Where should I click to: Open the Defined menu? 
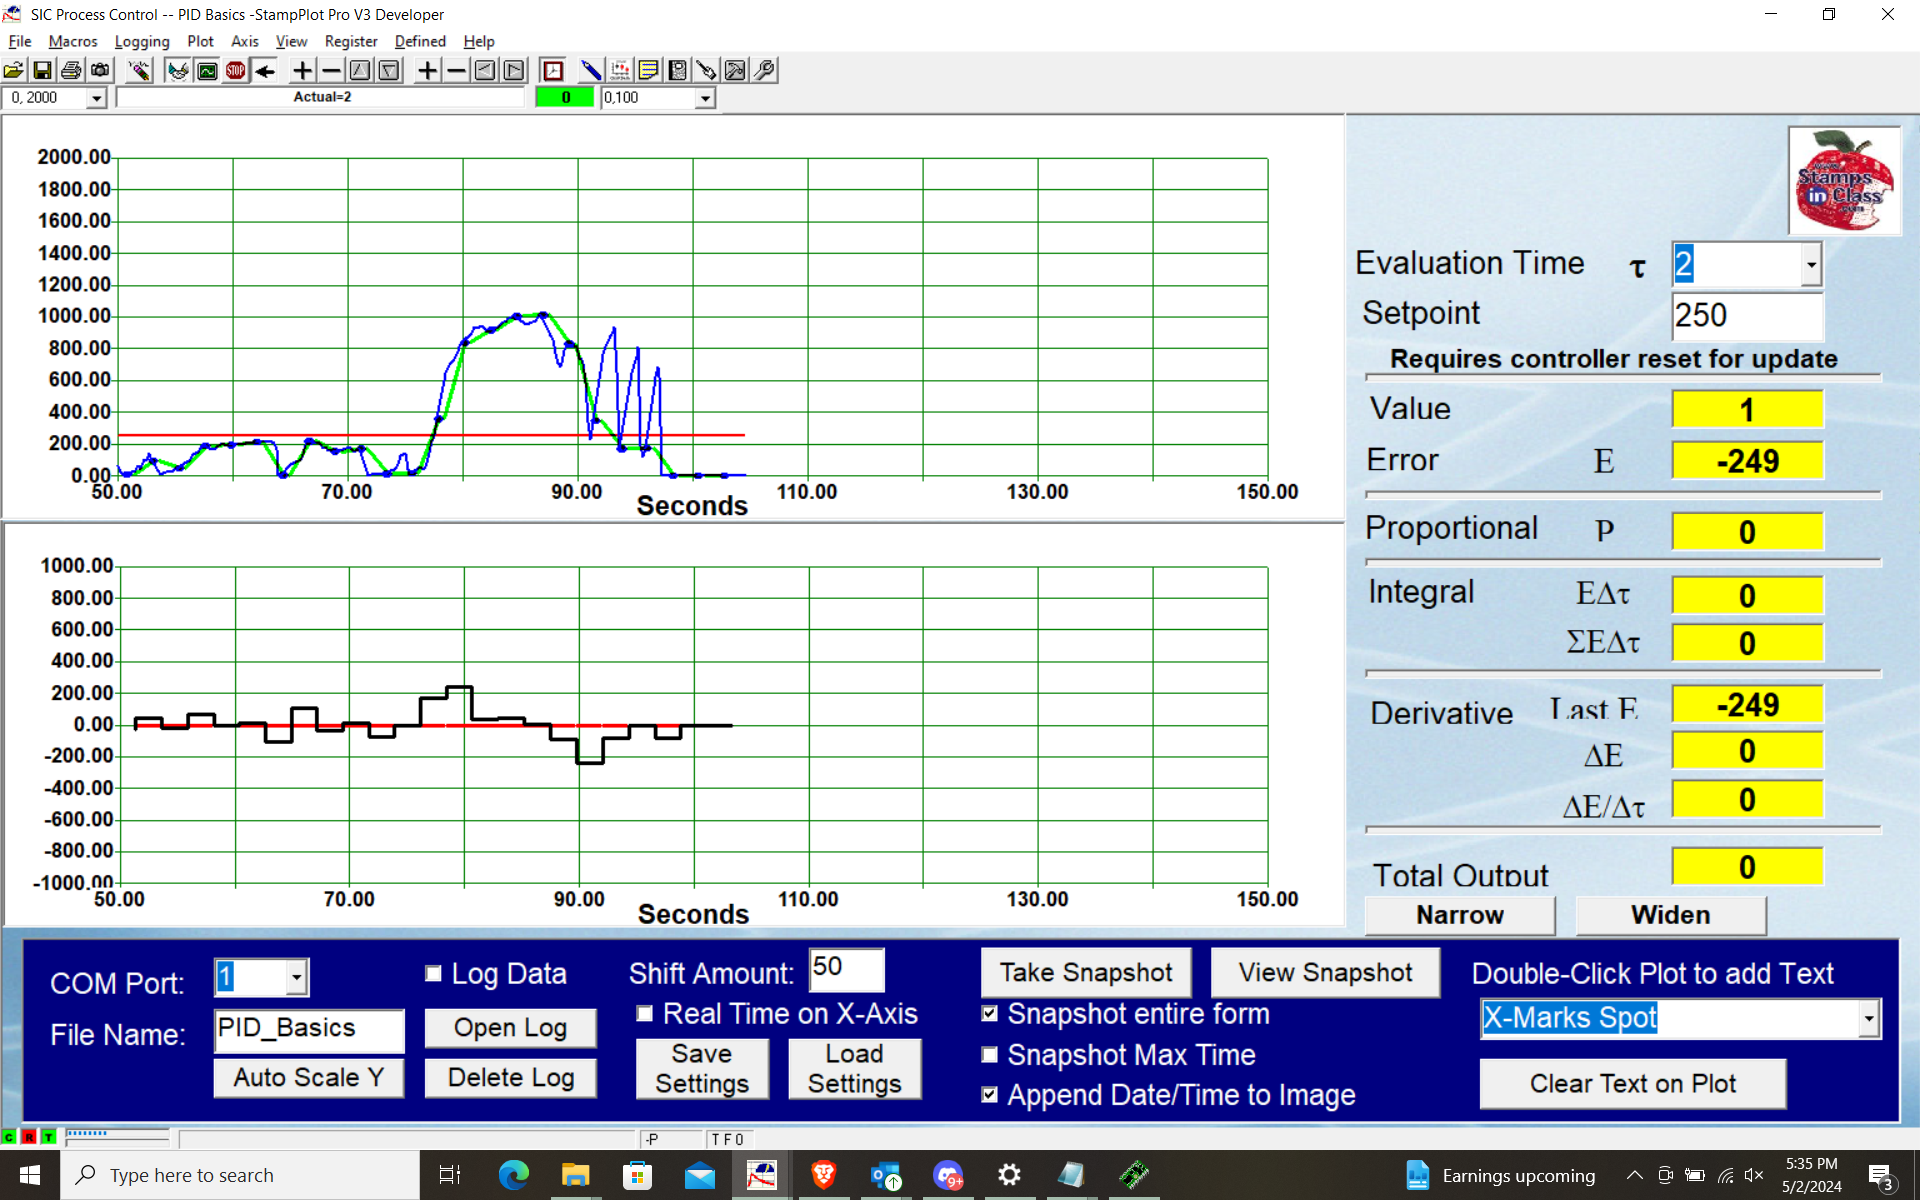(420, 41)
